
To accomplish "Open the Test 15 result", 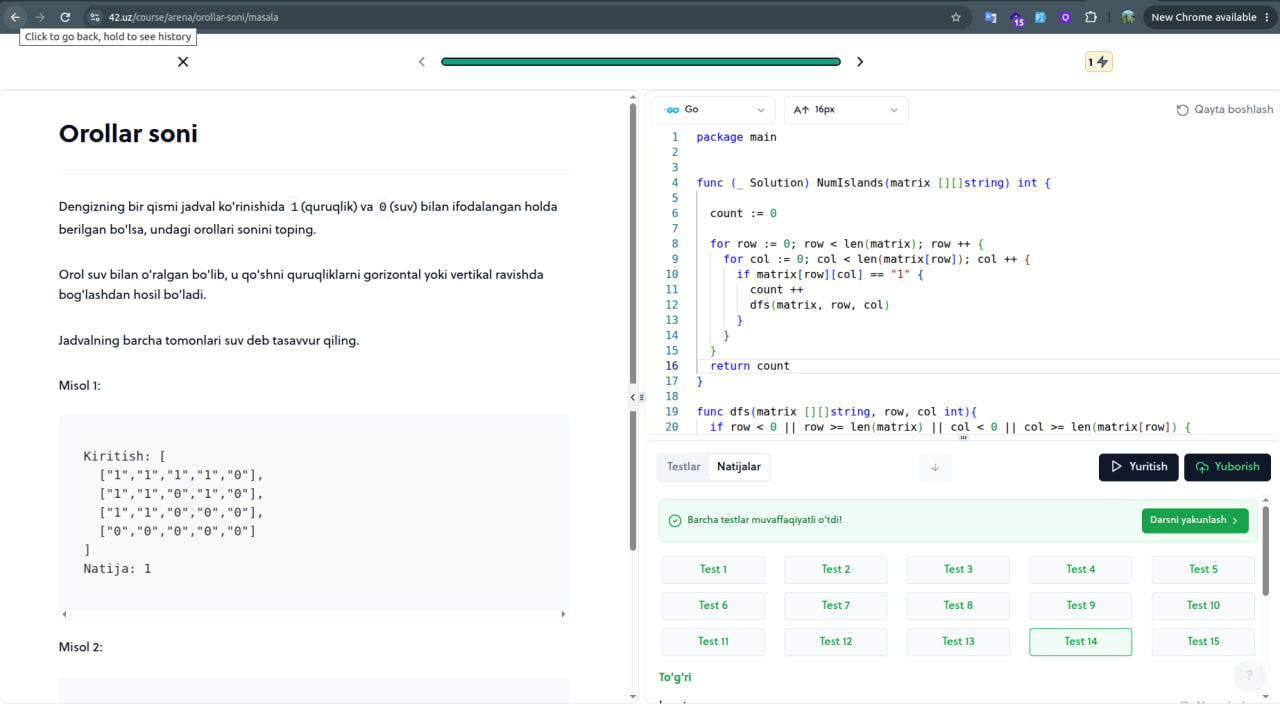I will [x=1203, y=642].
